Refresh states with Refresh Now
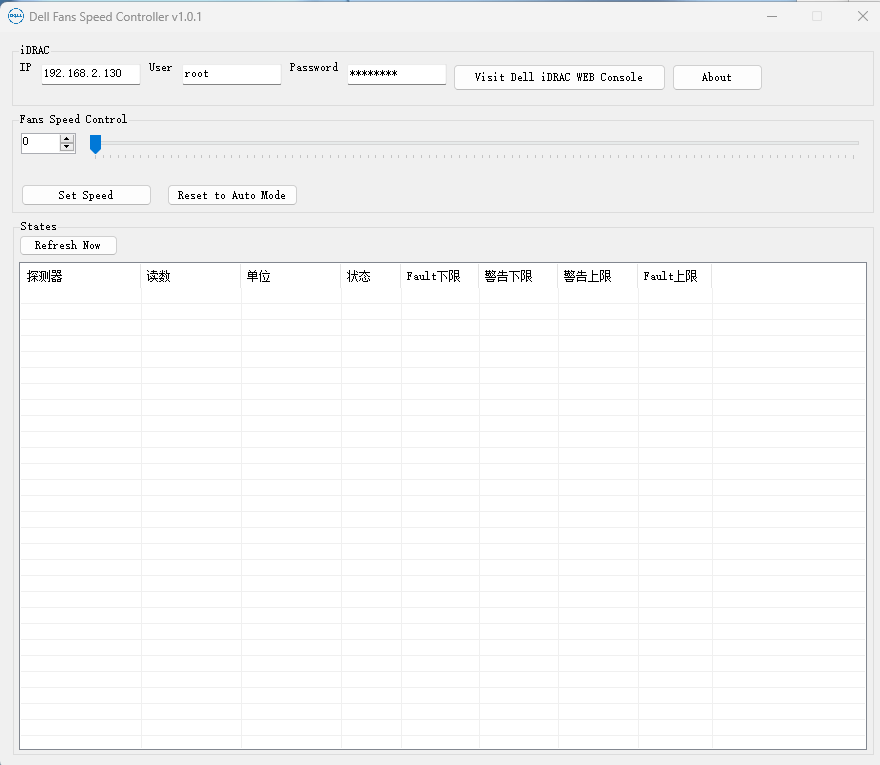Screen dimensions: 880x765 [68, 245]
